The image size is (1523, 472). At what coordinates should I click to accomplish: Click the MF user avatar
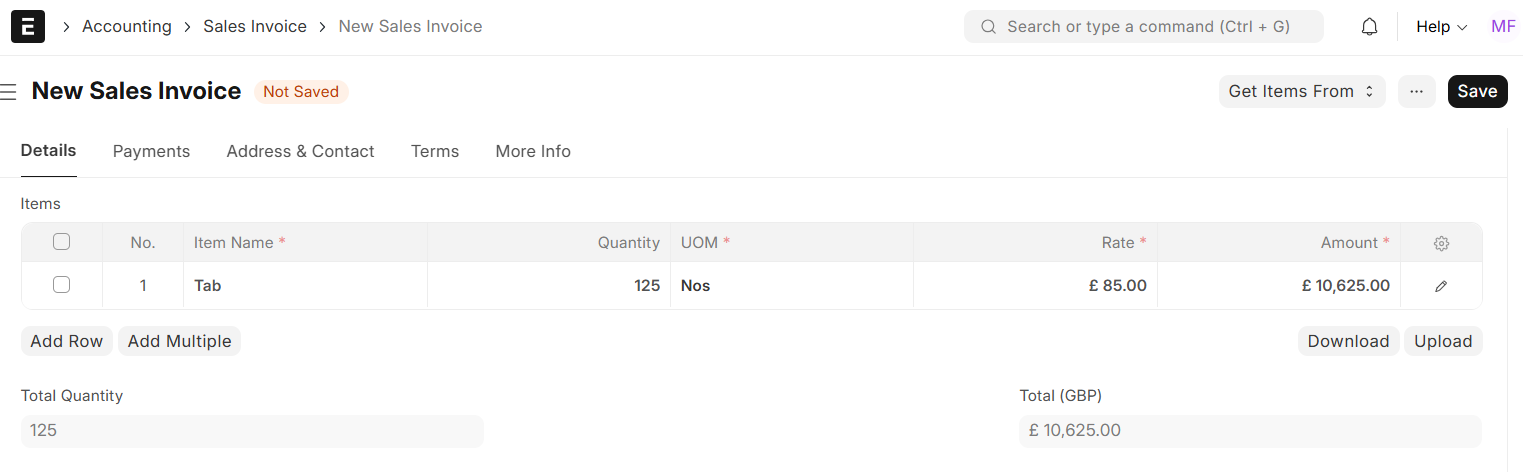[x=1503, y=27]
